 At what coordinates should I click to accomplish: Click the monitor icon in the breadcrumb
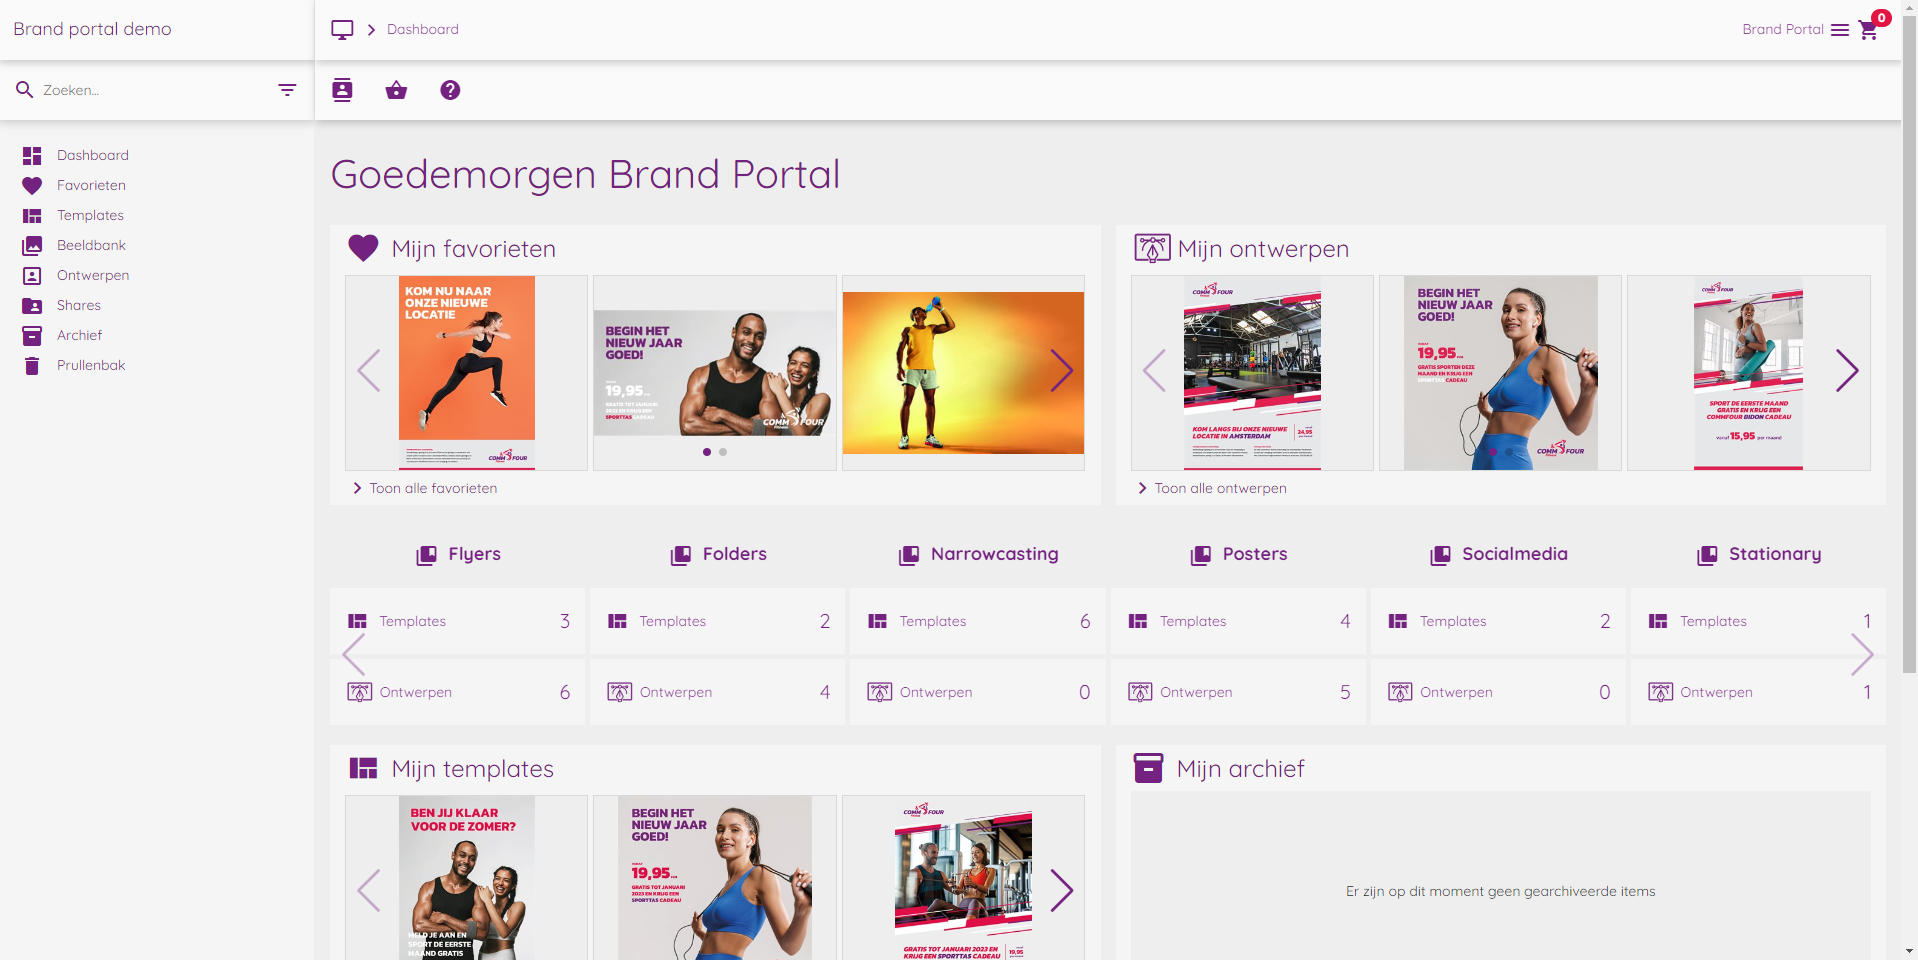click(342, 29)
